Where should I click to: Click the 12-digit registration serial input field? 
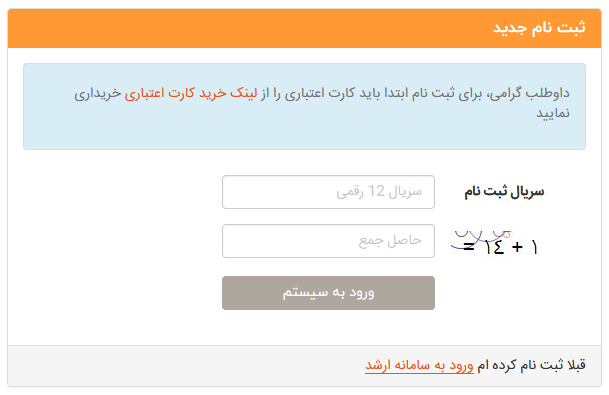point(328,192)
